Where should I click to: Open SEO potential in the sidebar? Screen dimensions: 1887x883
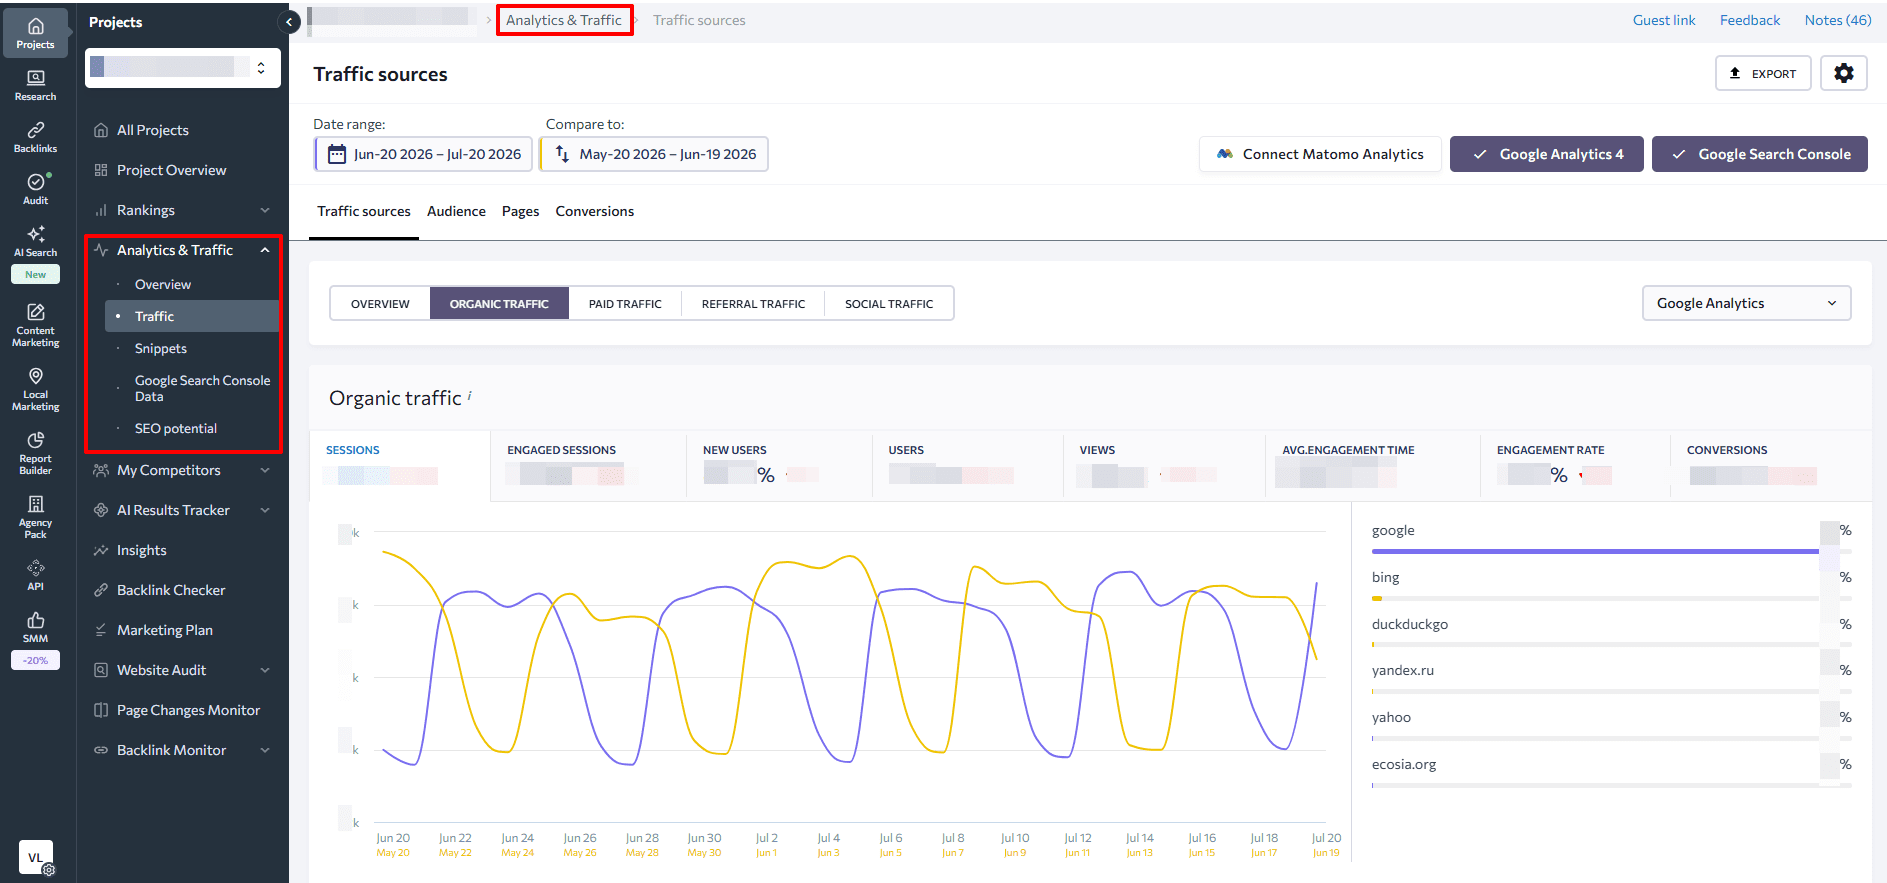(176, 428)
